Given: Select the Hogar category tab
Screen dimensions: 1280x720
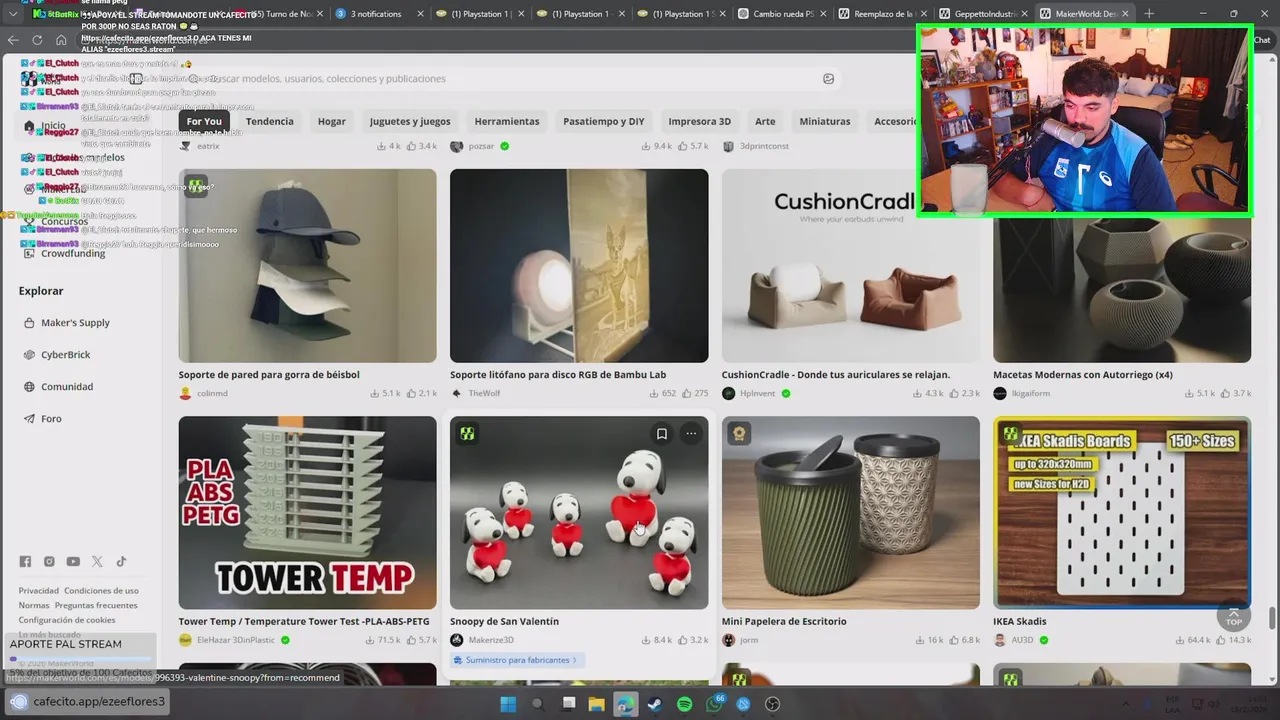Looking at the screenshot, I should point(332,121).
